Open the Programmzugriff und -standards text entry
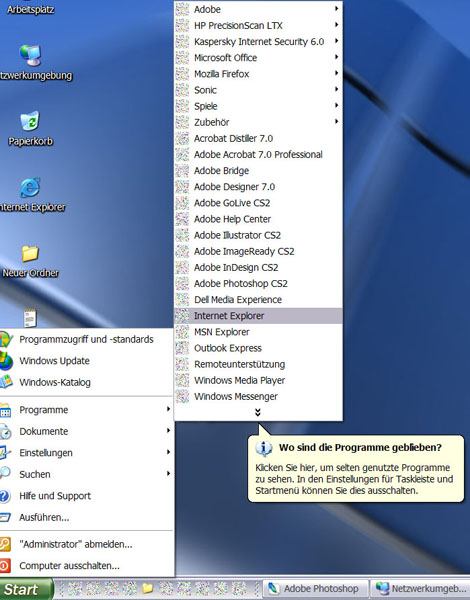470x600 pixels. click(86, 339)
